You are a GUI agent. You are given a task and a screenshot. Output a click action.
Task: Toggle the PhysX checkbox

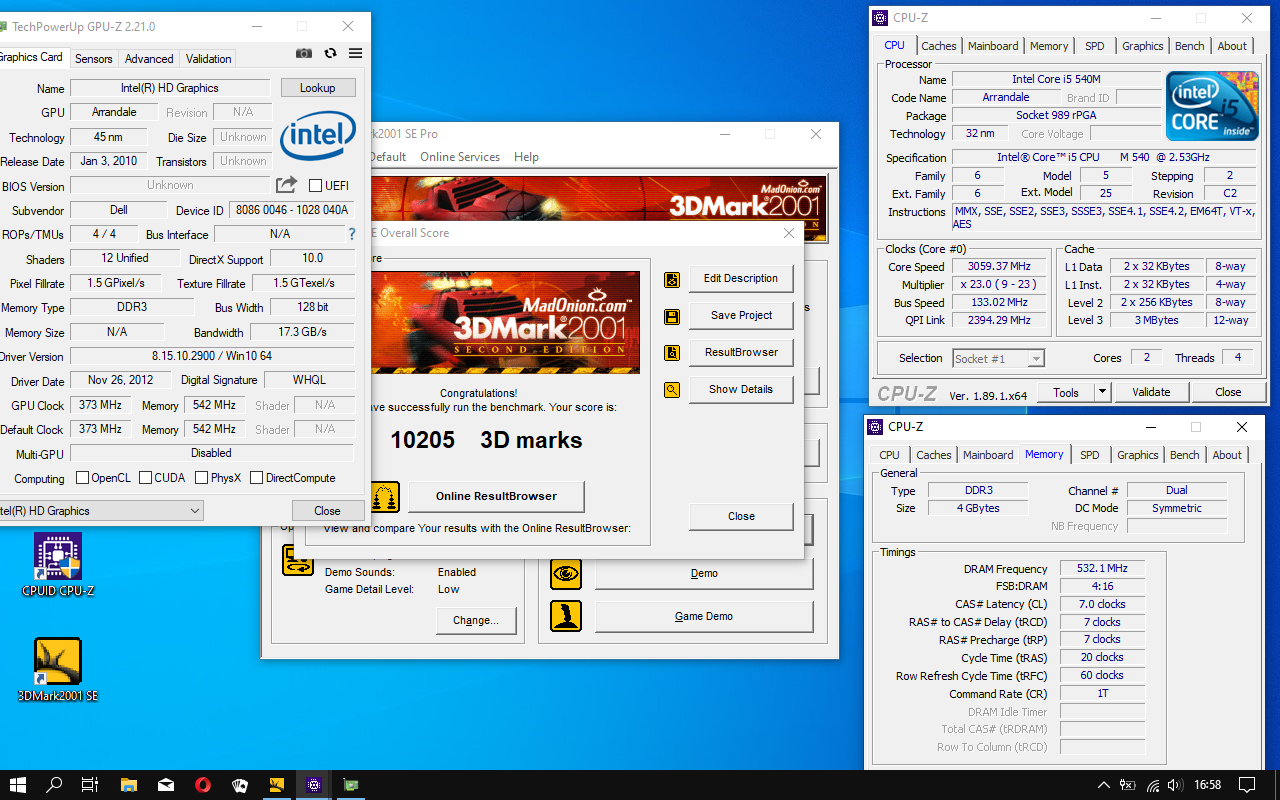tap(202, 478)
